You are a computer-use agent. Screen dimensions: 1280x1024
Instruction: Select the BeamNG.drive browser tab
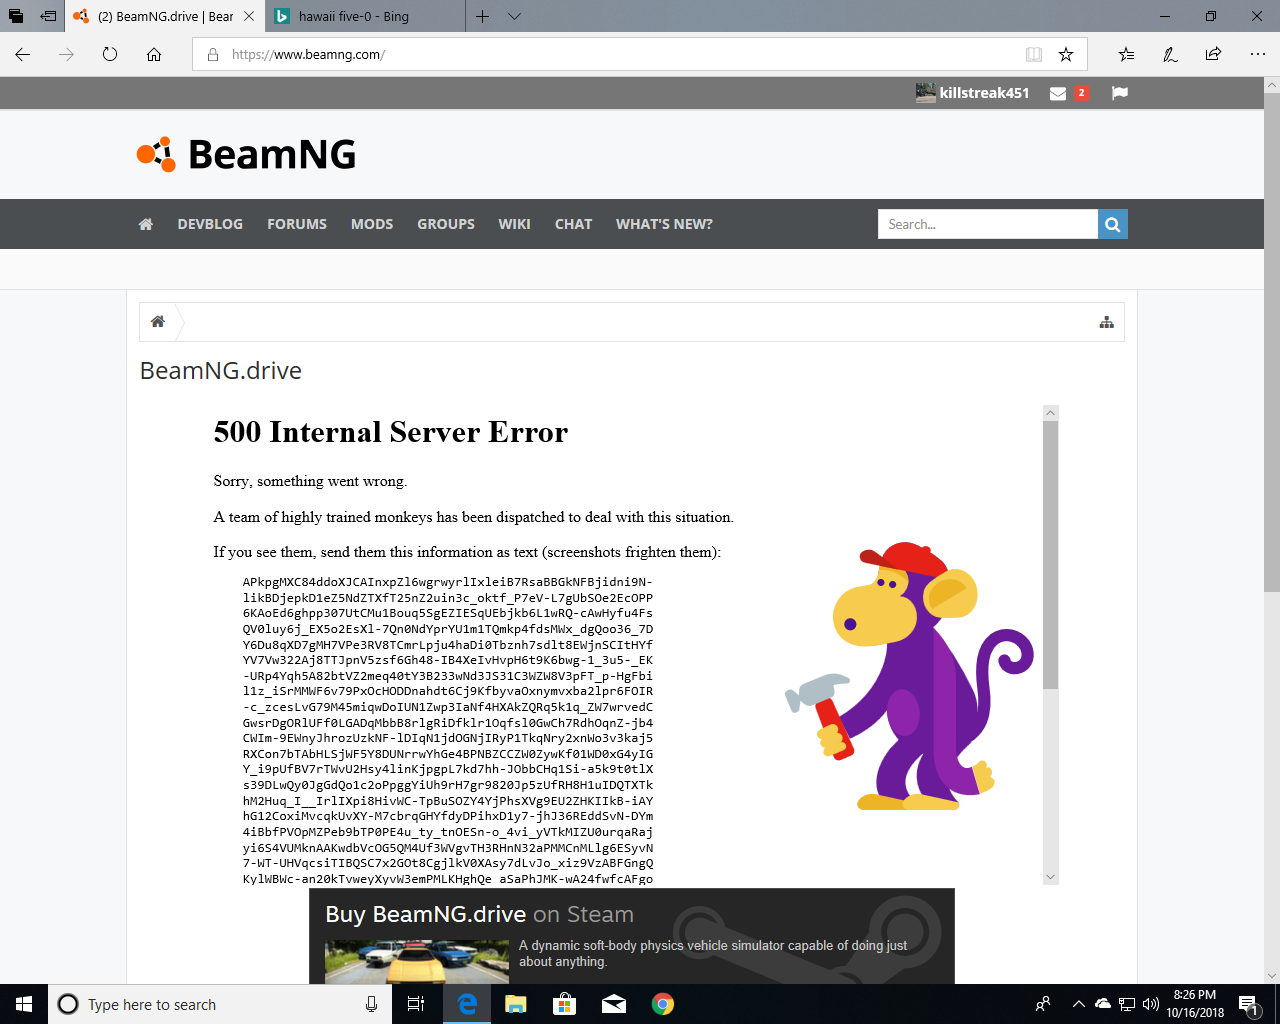click(165, 16)
